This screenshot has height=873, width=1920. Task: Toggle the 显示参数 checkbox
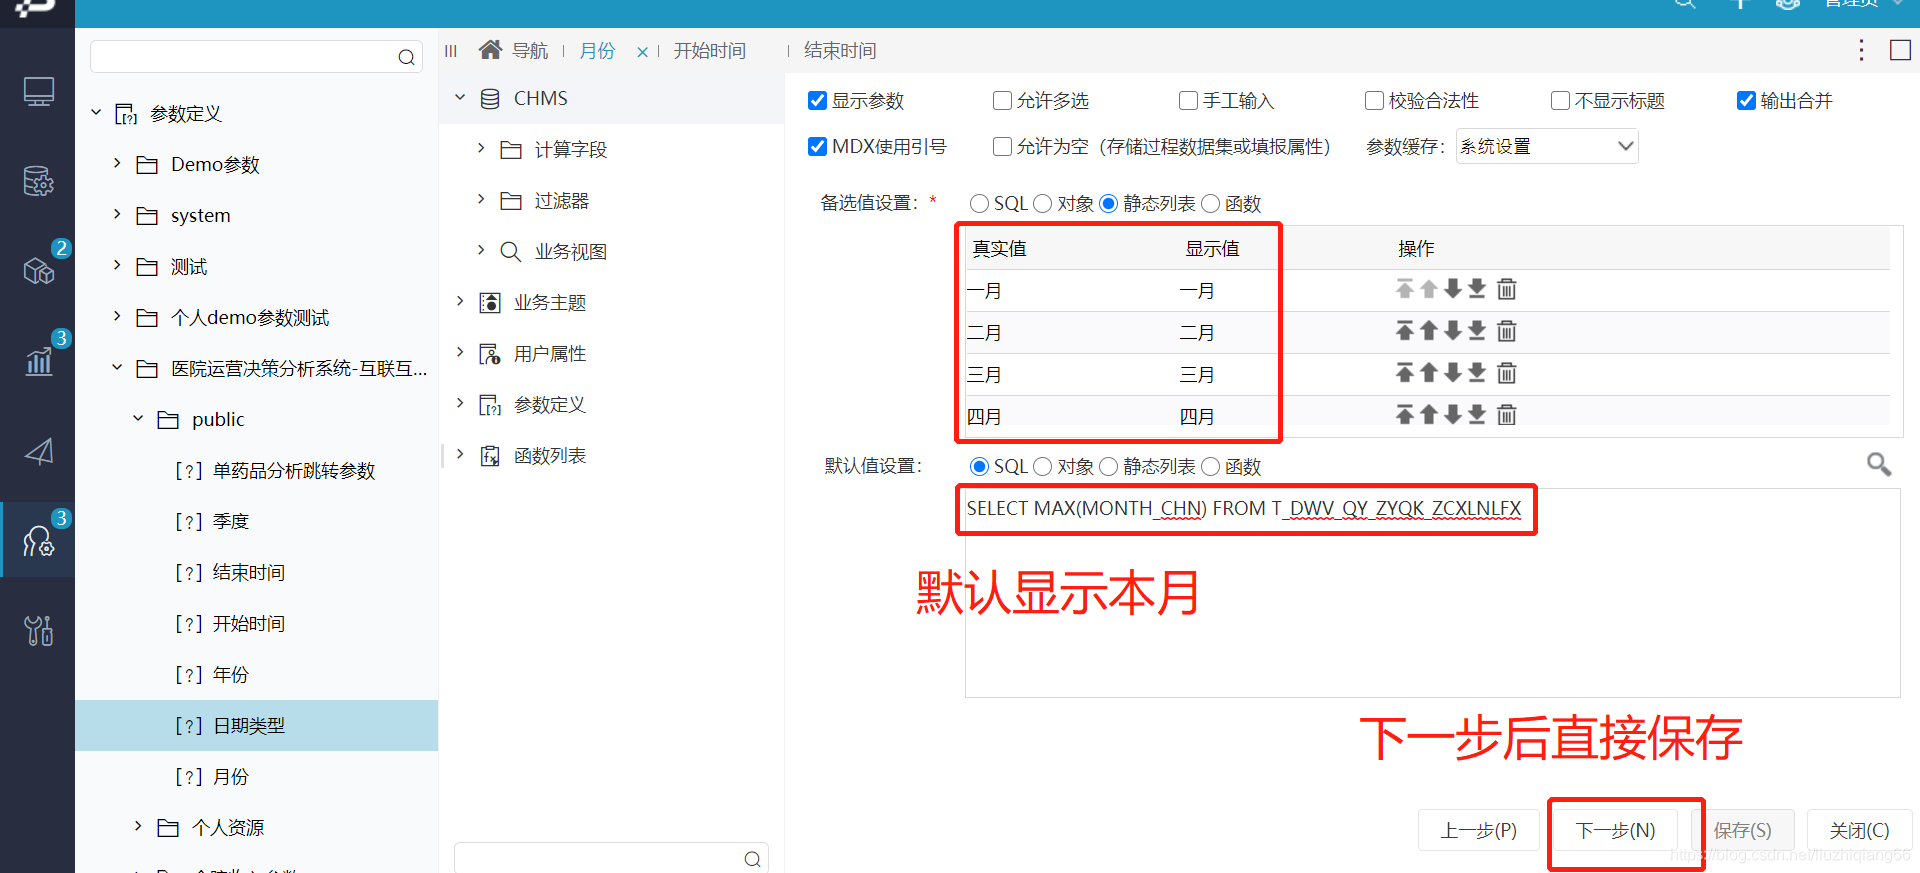(817, 101)
